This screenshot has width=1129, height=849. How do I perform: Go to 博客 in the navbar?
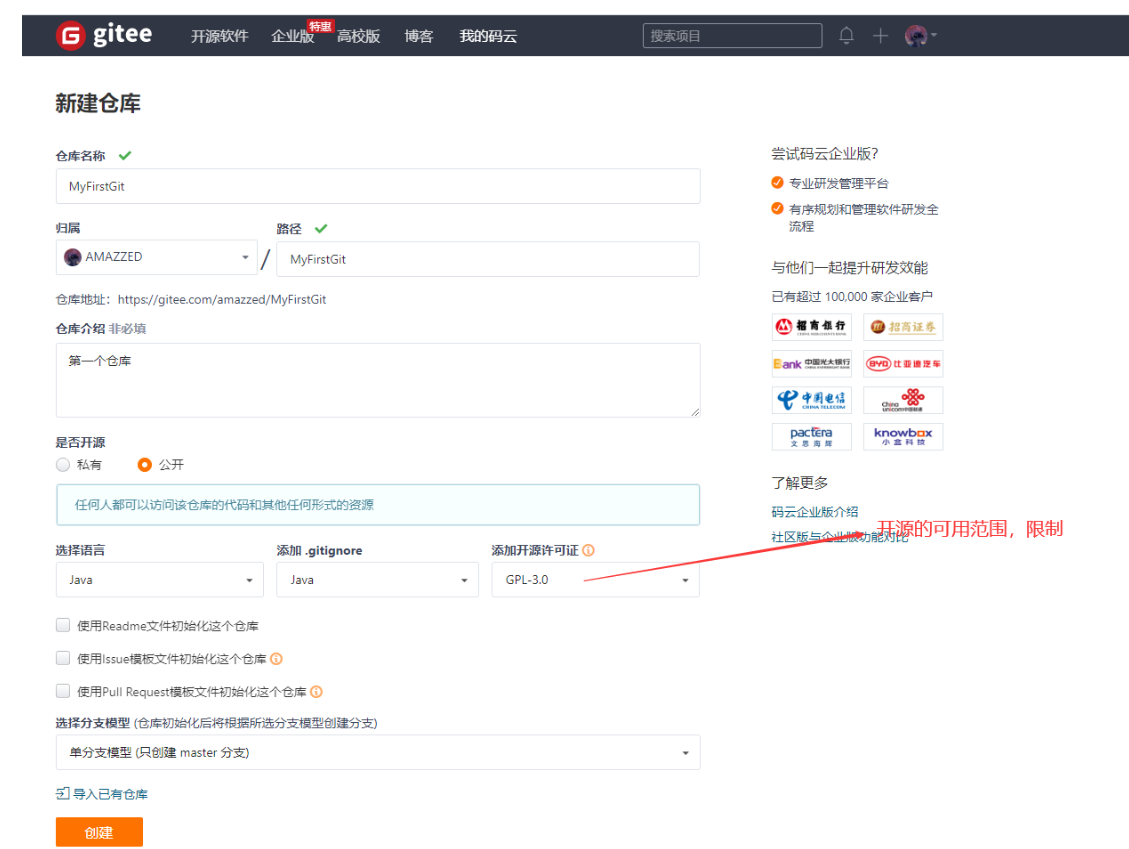click(x=418, y=36)
